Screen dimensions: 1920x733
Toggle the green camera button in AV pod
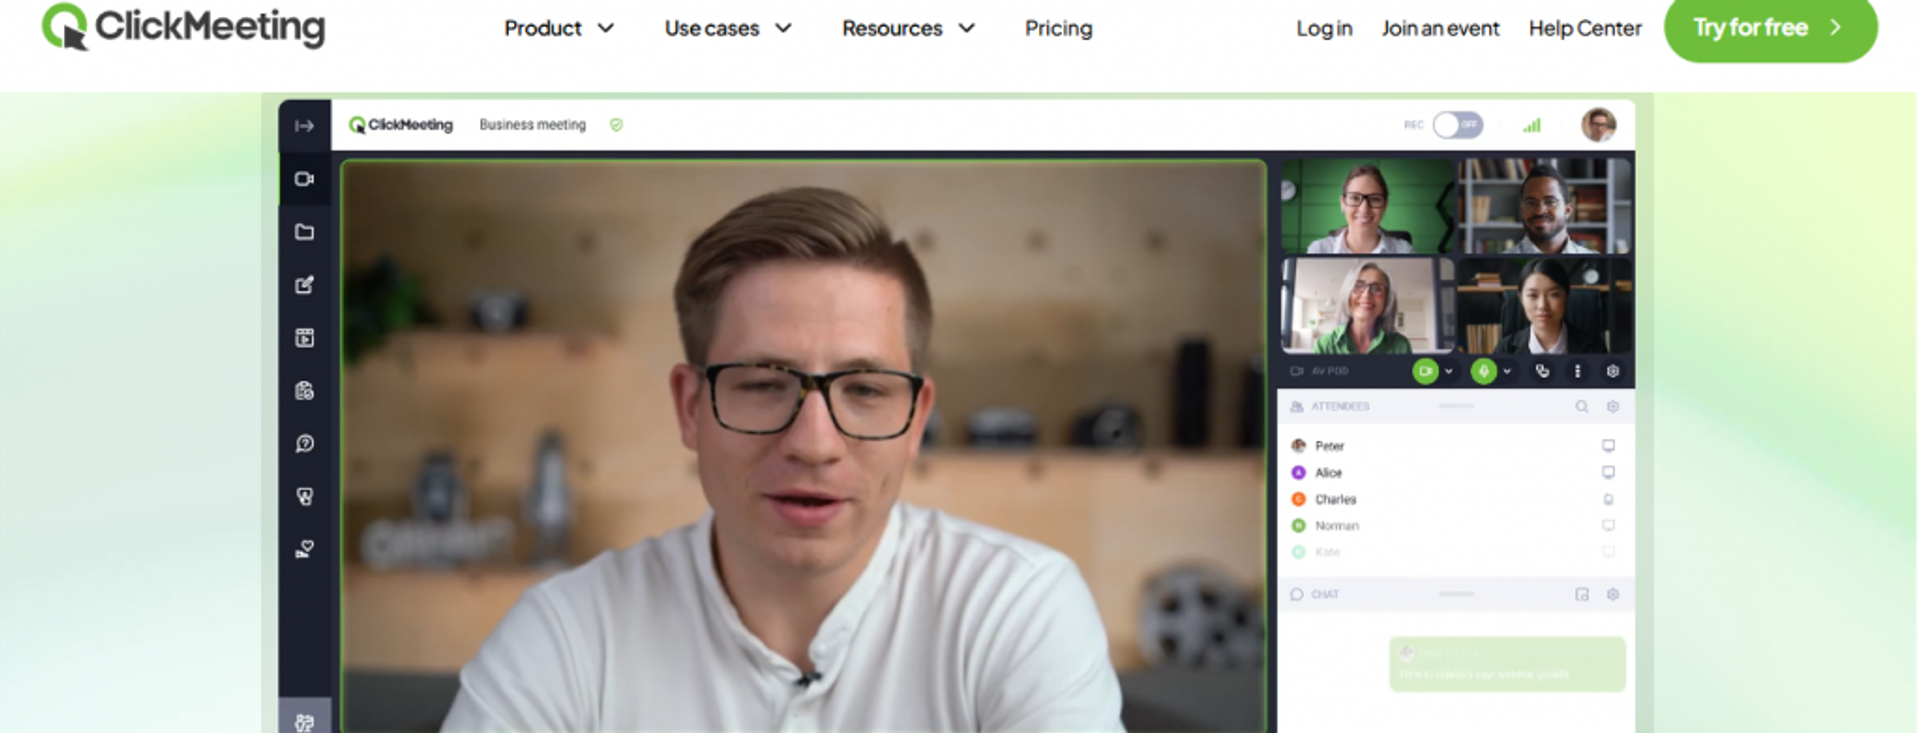(x=1425, y=371)
